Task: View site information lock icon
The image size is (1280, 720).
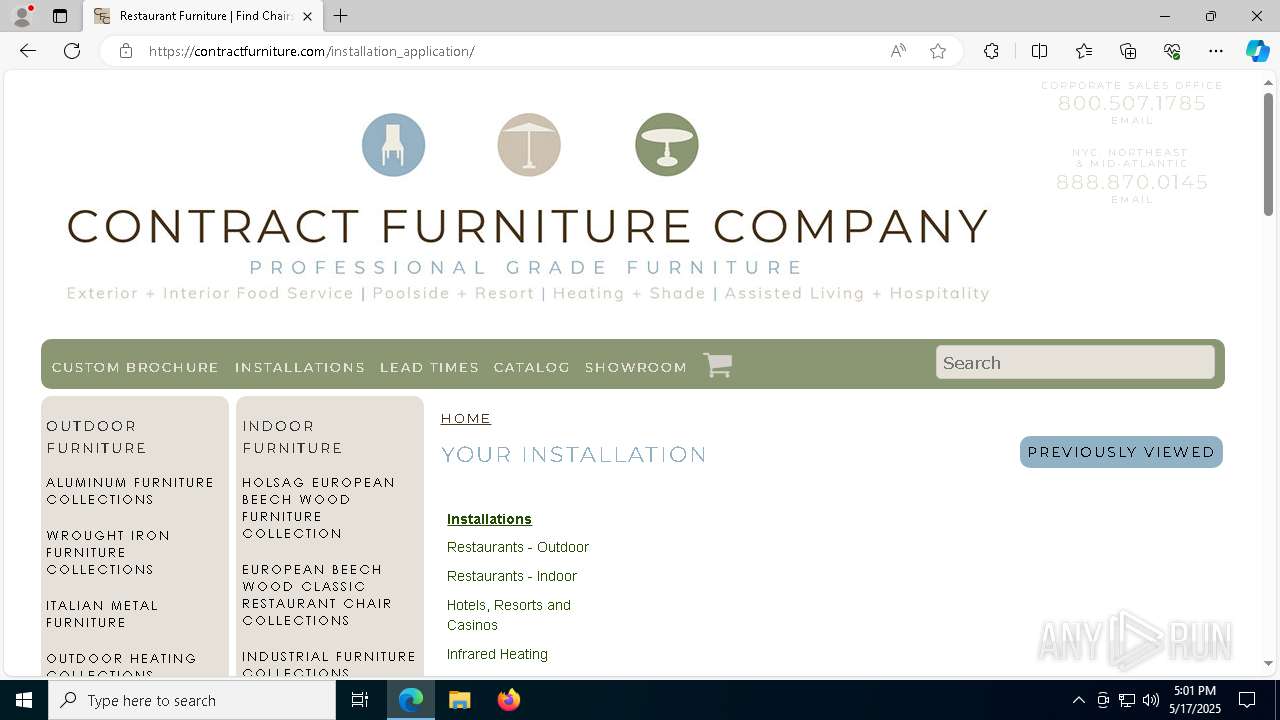Action: pyautogui.click(x=126, y=51)
